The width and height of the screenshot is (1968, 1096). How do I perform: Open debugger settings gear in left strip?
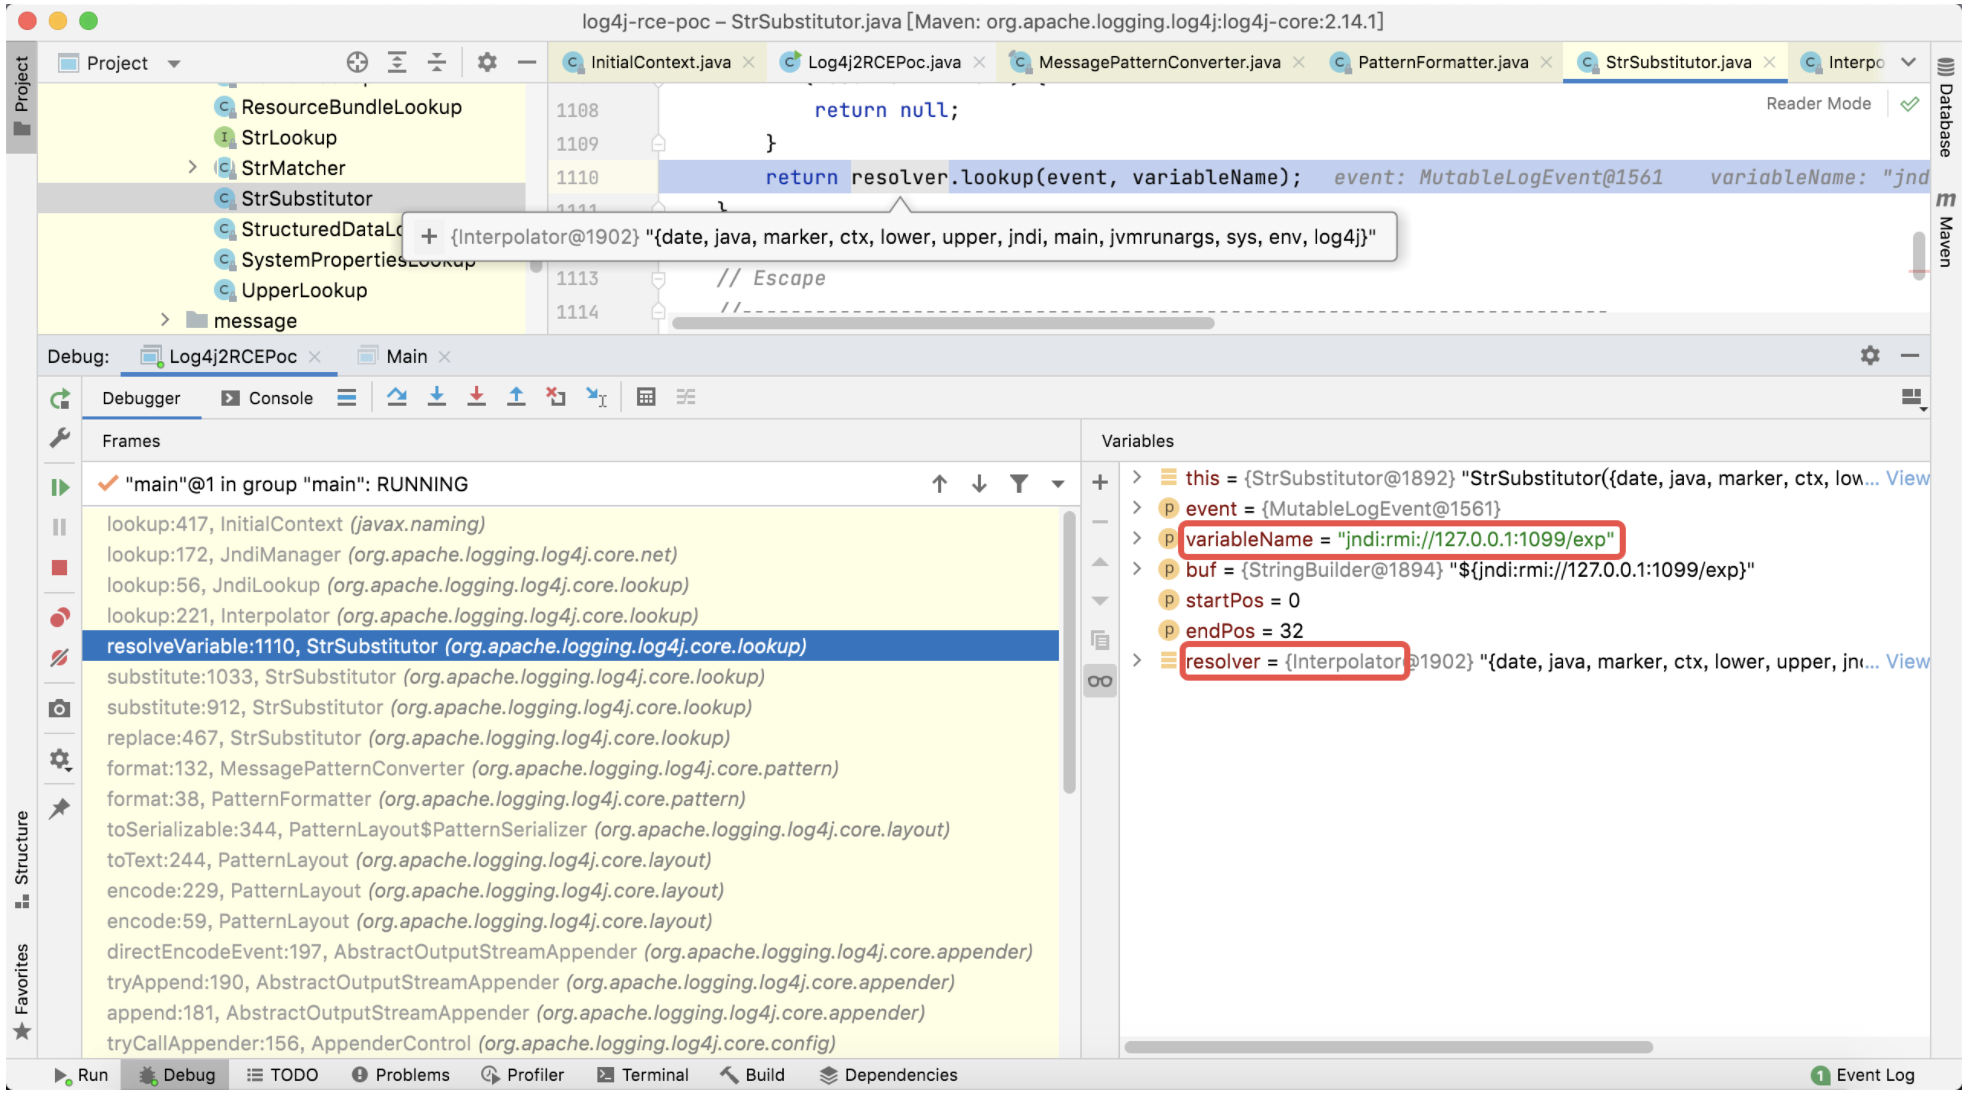click(60, 760)
